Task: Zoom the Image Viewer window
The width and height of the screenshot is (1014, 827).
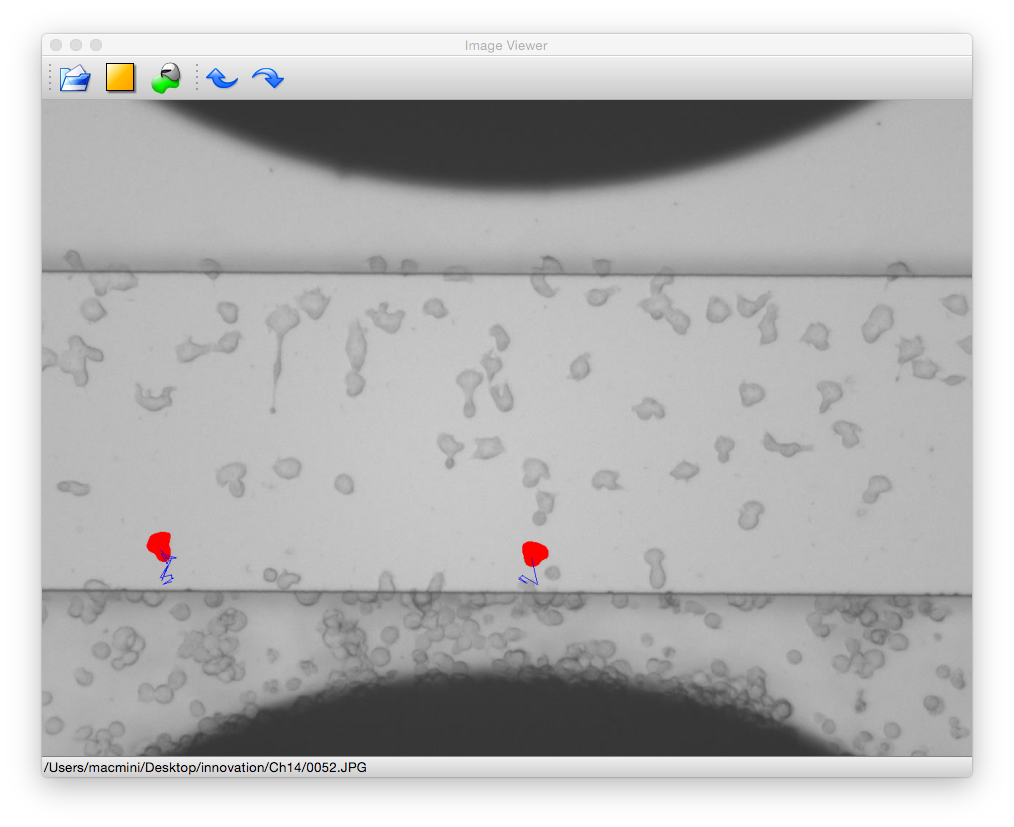Action: [x=96, y=45]
